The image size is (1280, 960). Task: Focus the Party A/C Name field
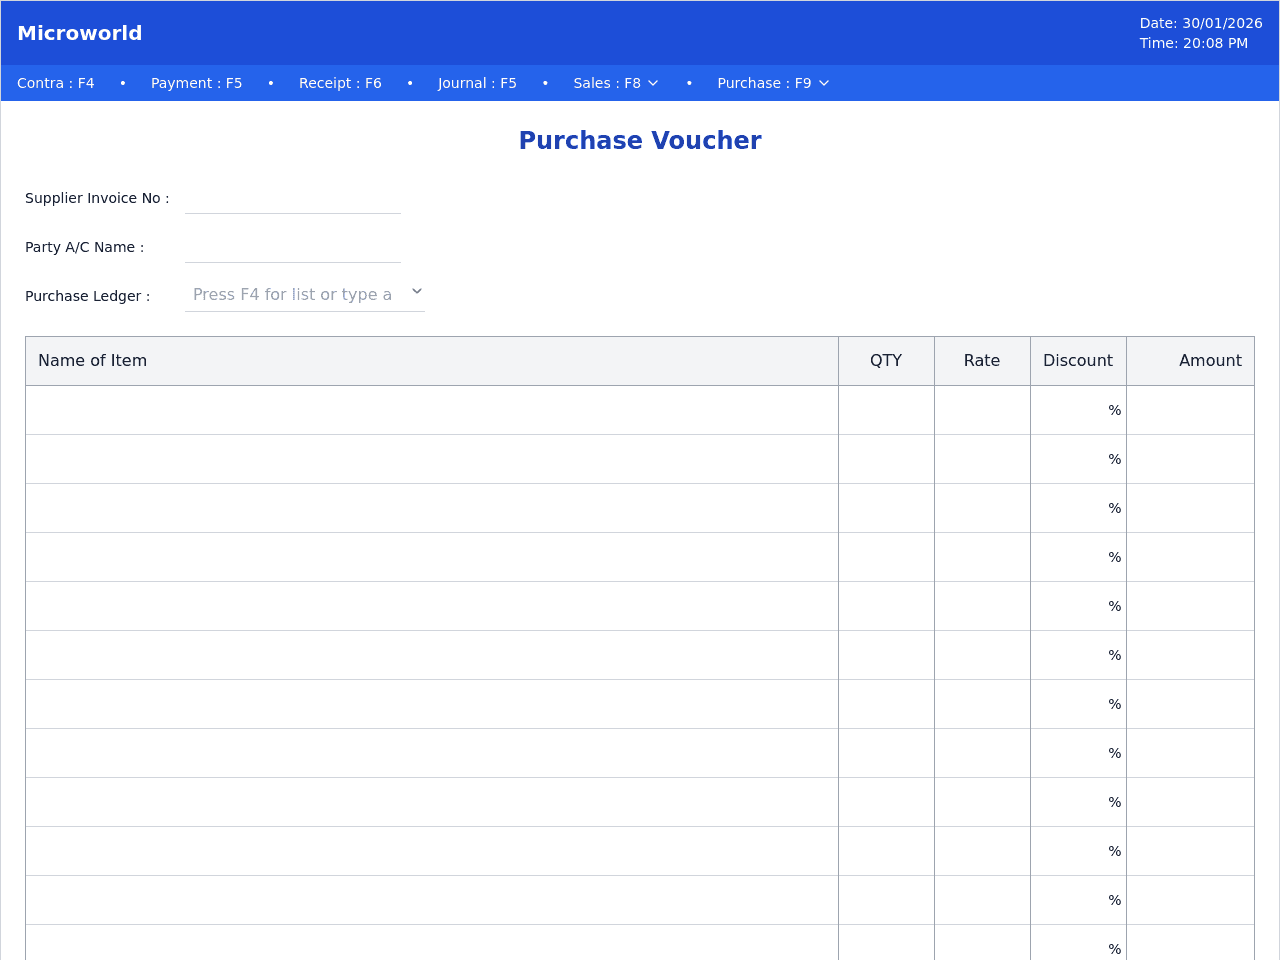pos(293,247)
